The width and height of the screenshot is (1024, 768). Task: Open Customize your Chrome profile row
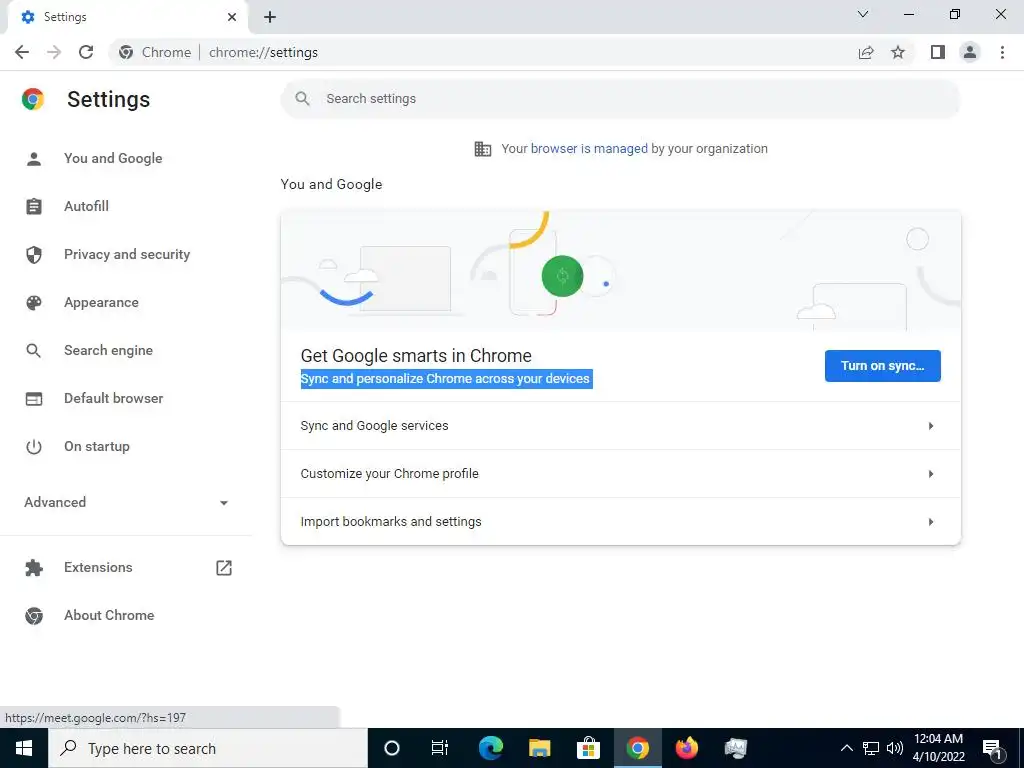(620, 473)
